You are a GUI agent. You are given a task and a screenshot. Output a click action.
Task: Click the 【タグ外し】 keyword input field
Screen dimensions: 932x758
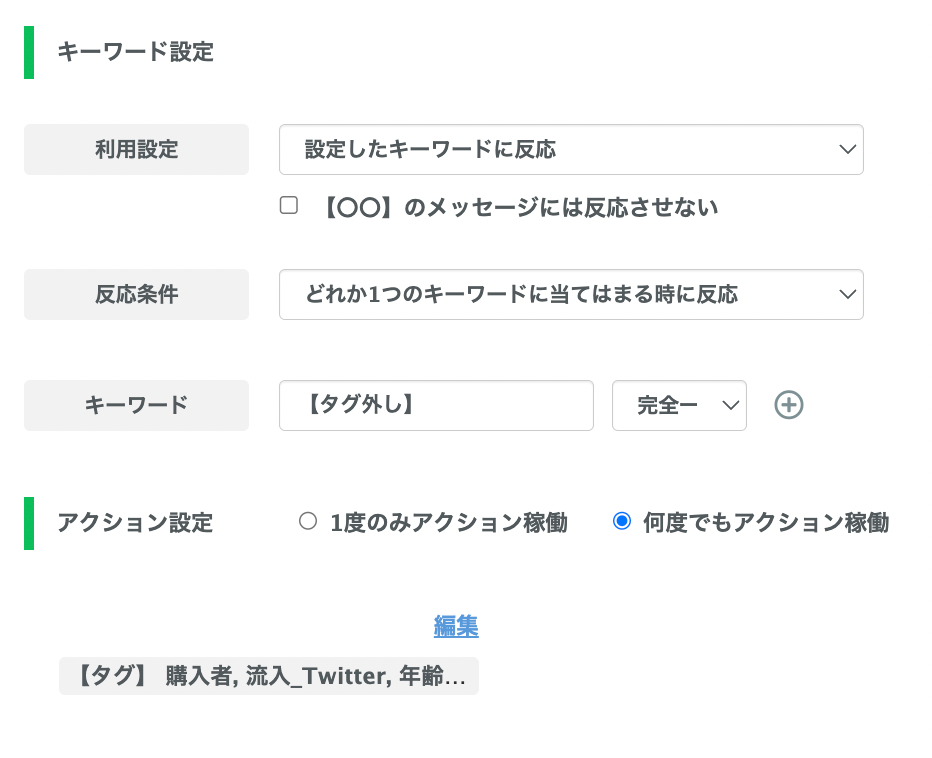[x=436, y=405]
